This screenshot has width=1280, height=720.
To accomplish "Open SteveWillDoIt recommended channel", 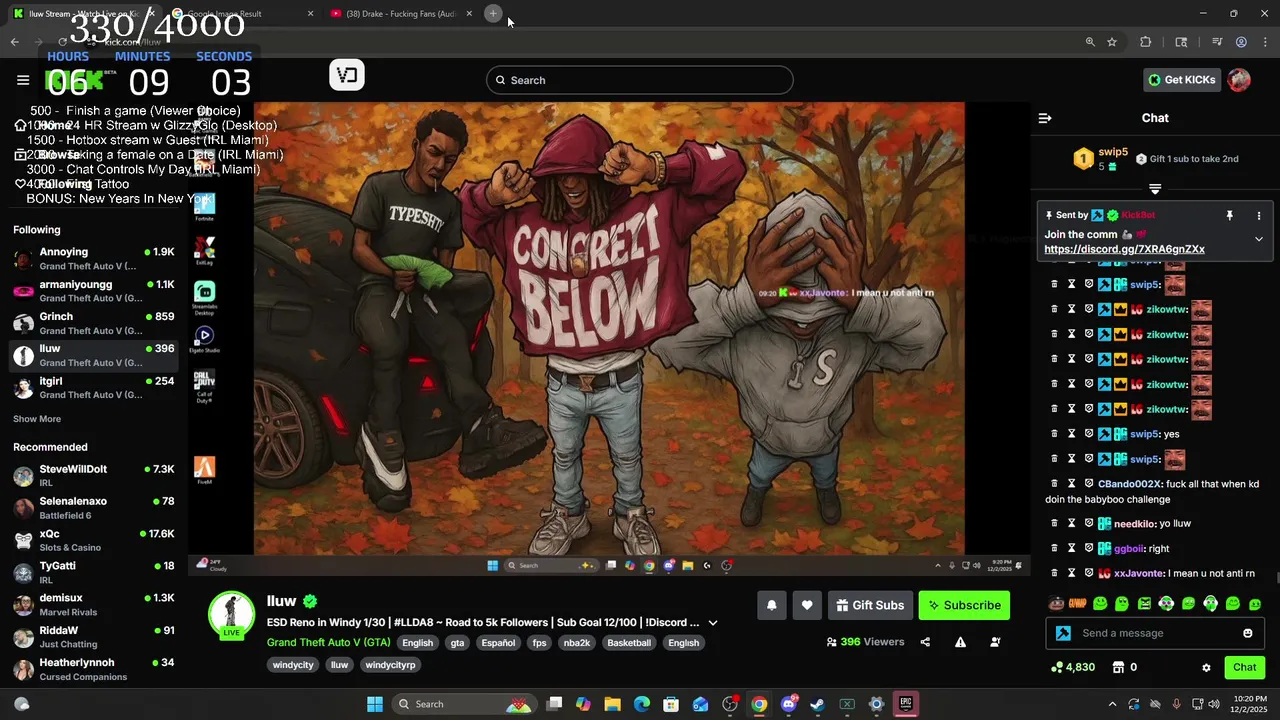I will [94, 475].
